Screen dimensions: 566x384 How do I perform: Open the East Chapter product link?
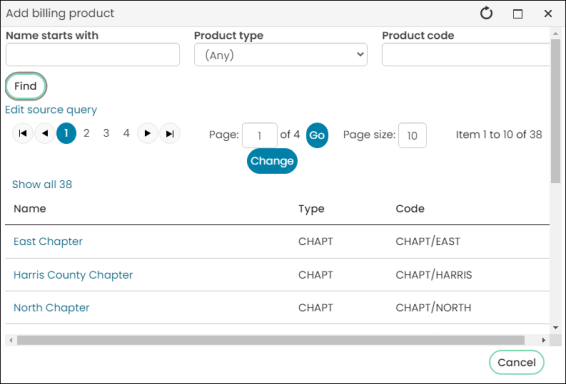pos(48,241)
